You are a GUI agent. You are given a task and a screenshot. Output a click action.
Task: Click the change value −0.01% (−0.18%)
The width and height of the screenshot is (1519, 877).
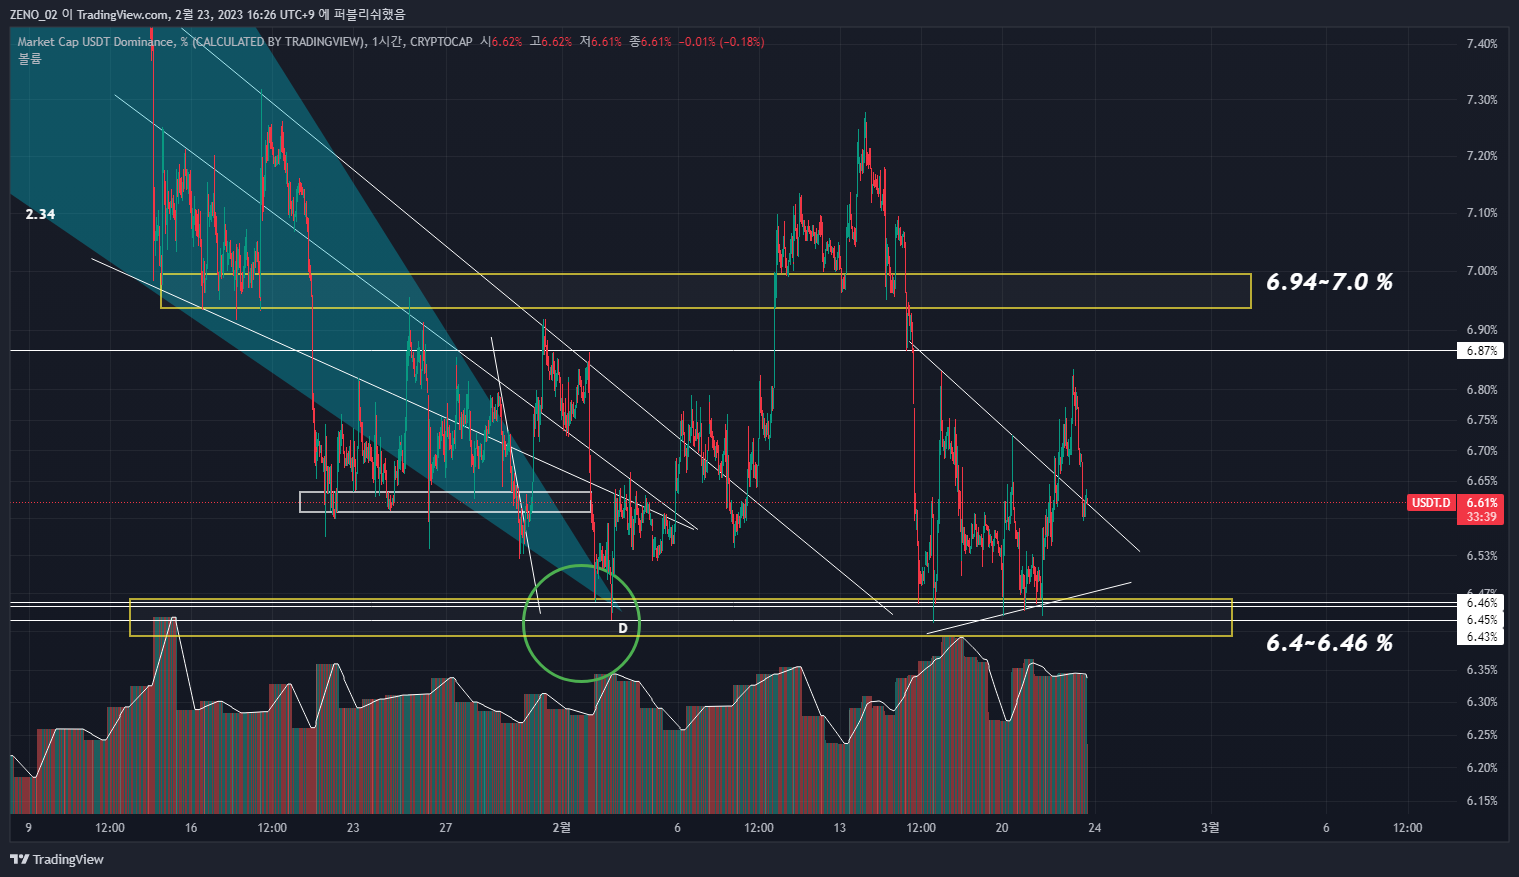point(721,42)
